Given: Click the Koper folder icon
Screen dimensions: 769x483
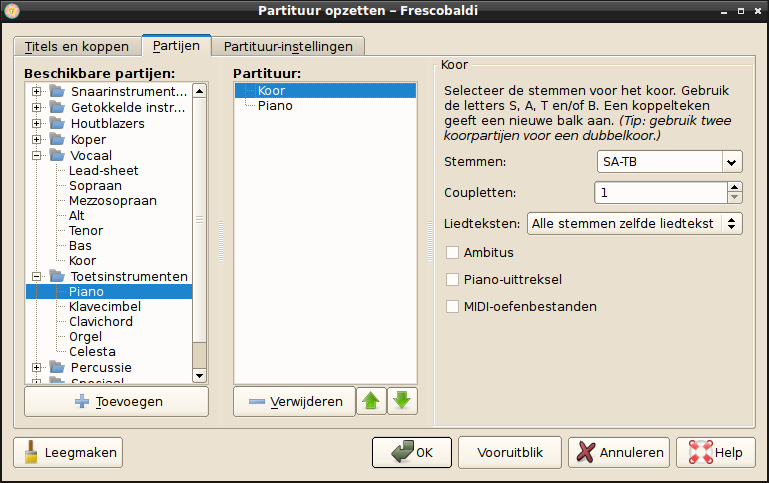Looking at the screenshot, I should 57,139.
